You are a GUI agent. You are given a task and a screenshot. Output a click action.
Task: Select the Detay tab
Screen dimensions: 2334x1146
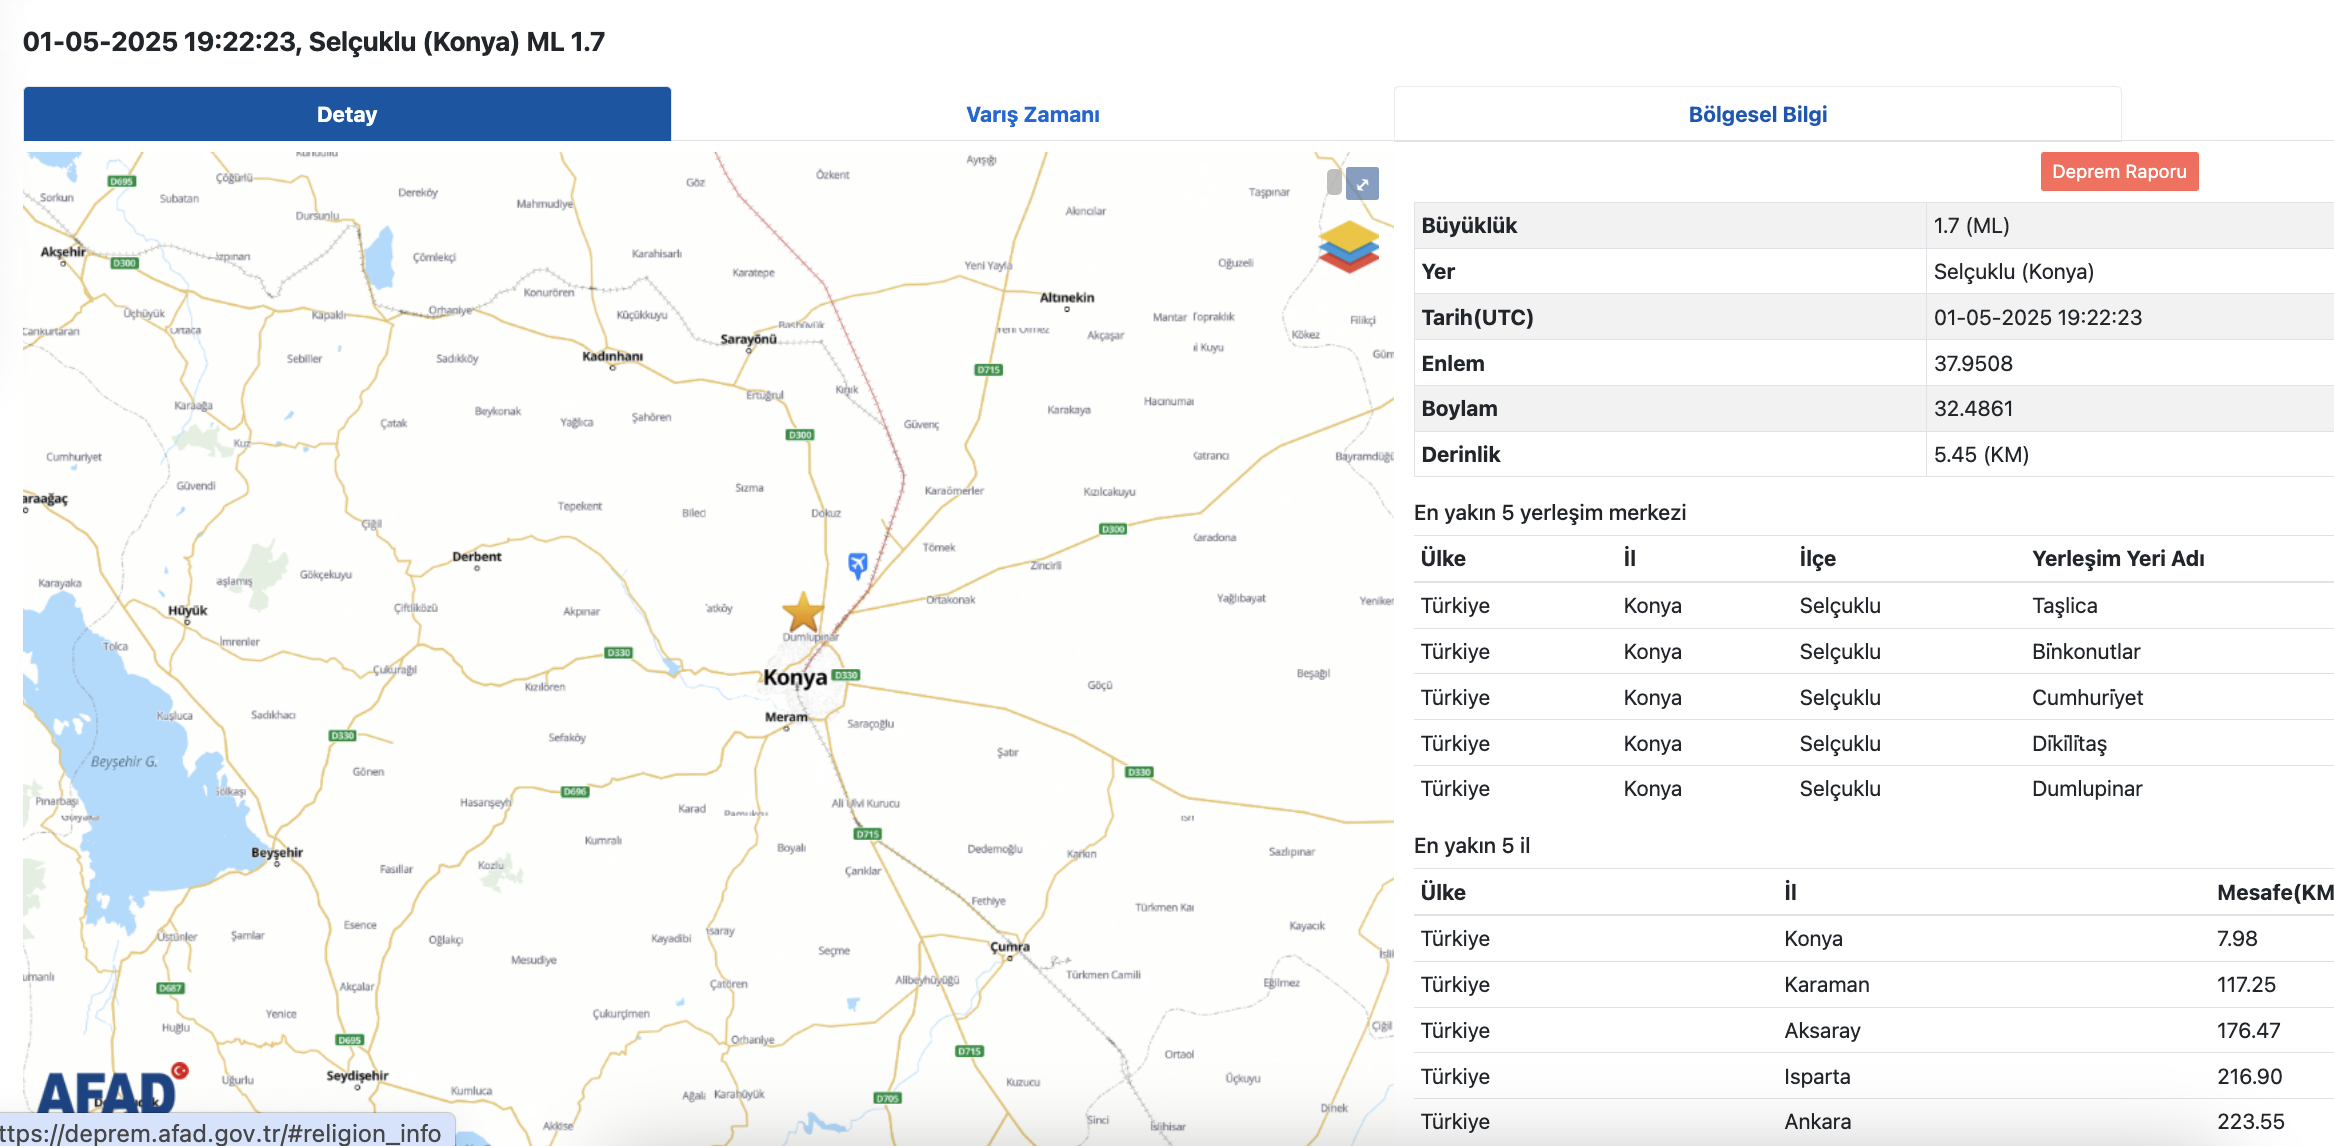(347, 114)
